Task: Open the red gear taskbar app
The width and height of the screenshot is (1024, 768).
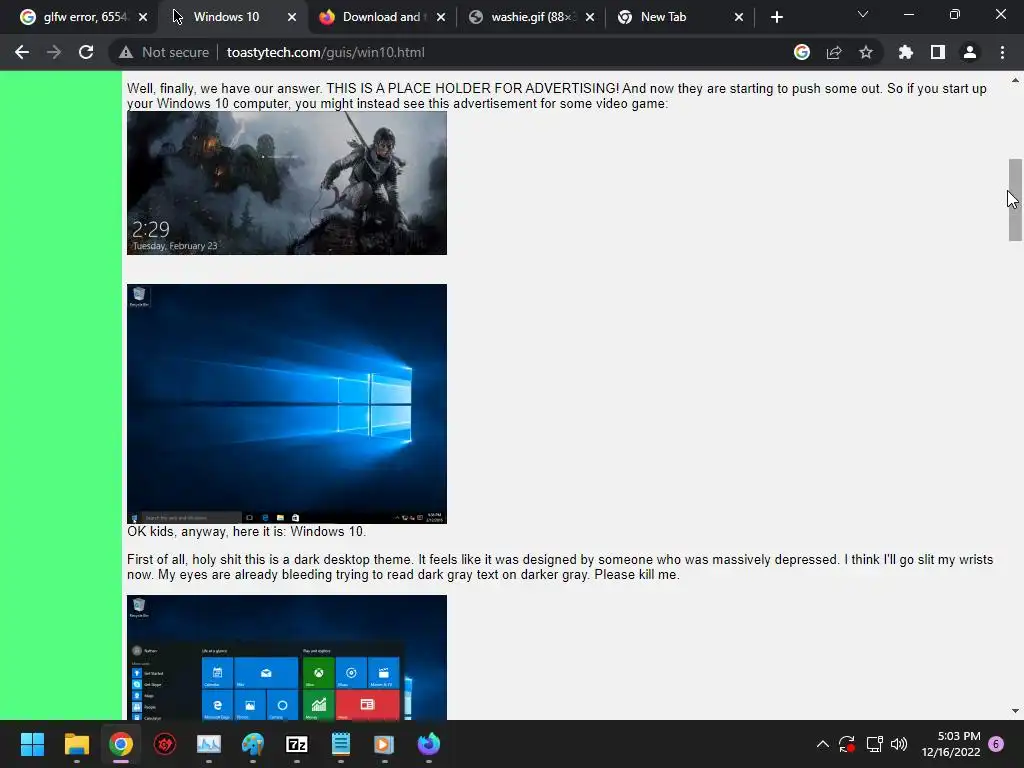Action: (165, 744)
